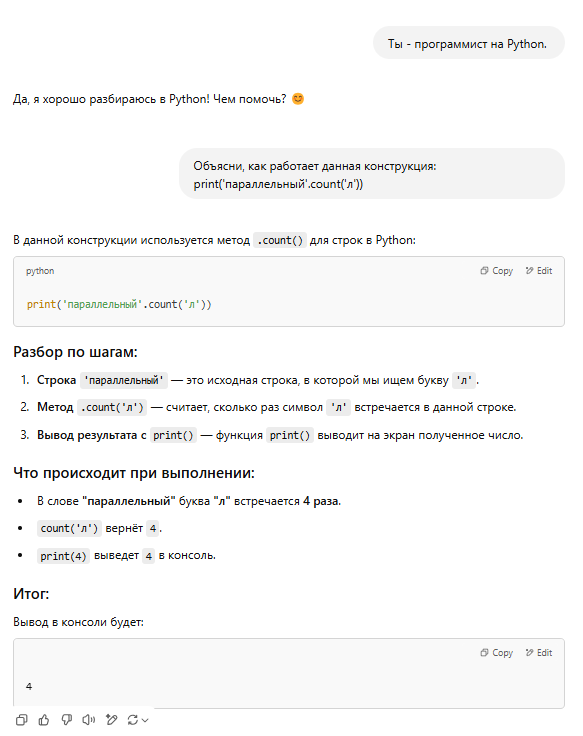The width and height of the screenshot is (583, 736).
Task: Click the inline .count() code chip in the intro
Action: pos(280,240)
